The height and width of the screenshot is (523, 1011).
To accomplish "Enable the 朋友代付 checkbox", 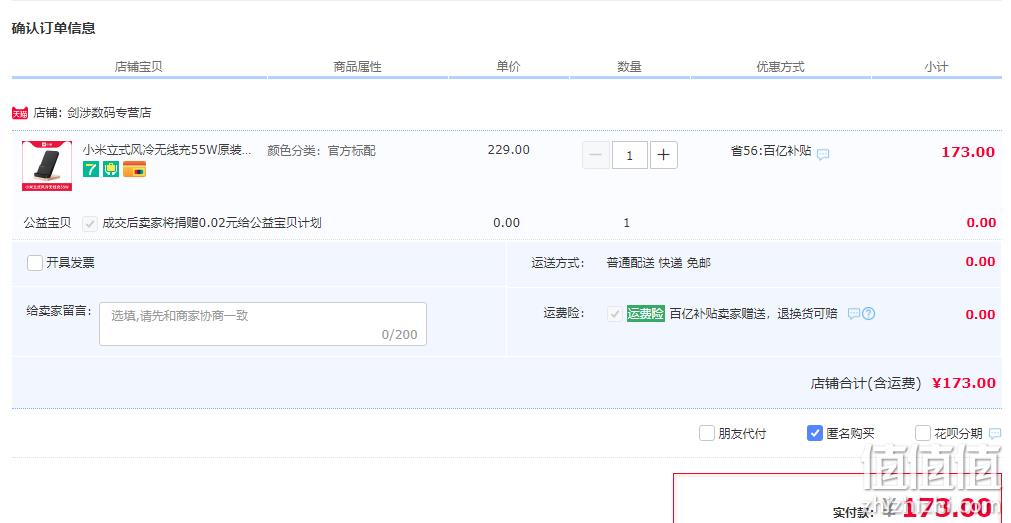I will pyautogui.click(x=707, y=433).
